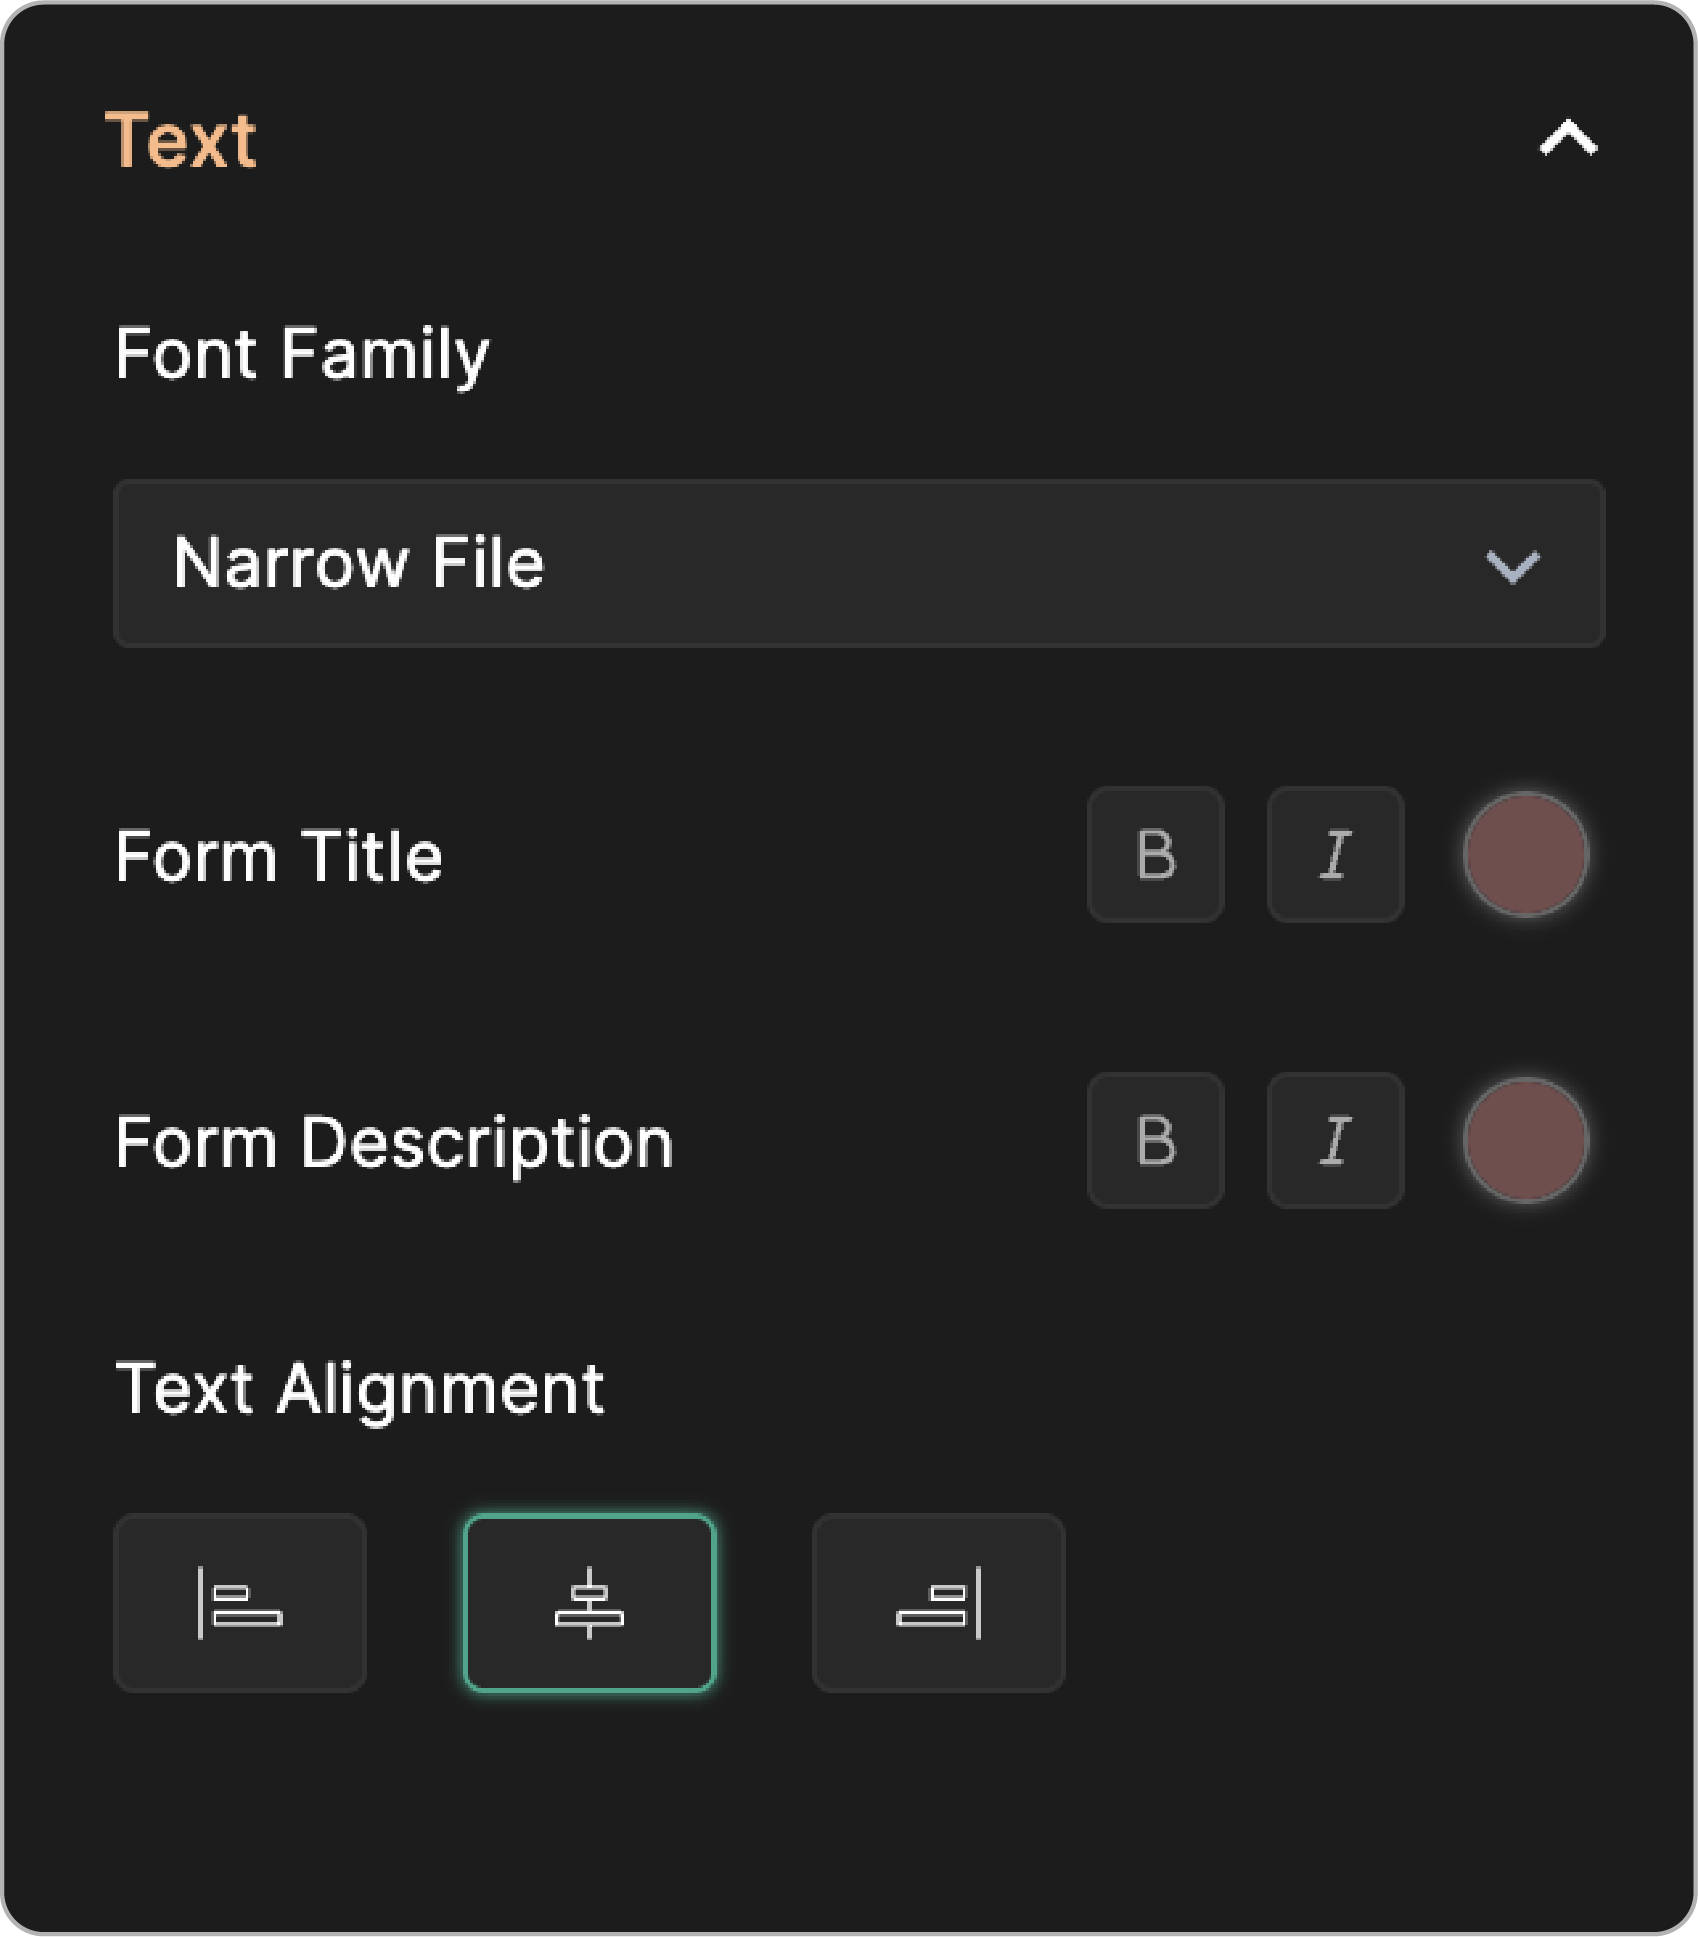1698x1937 pixels.
Task: Toggle italic for Form Title
Action: [1335, 854]
